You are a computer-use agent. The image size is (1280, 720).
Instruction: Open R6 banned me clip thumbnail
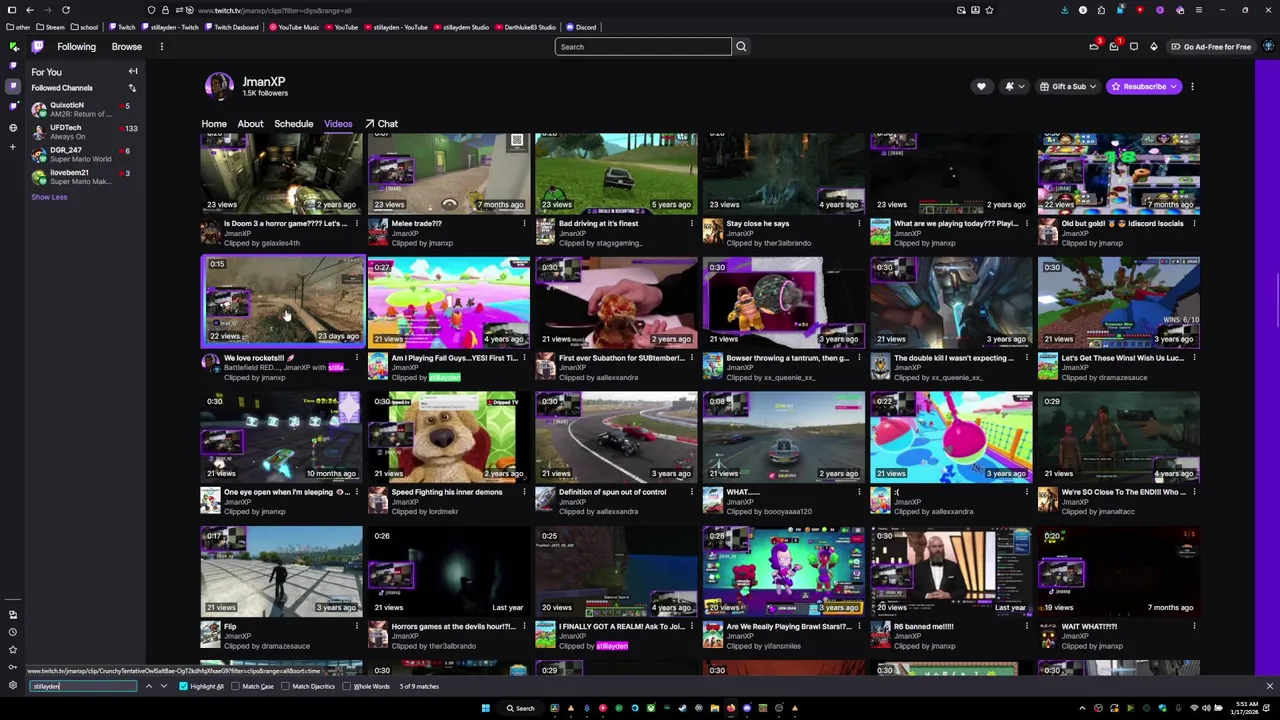(951, 571)
